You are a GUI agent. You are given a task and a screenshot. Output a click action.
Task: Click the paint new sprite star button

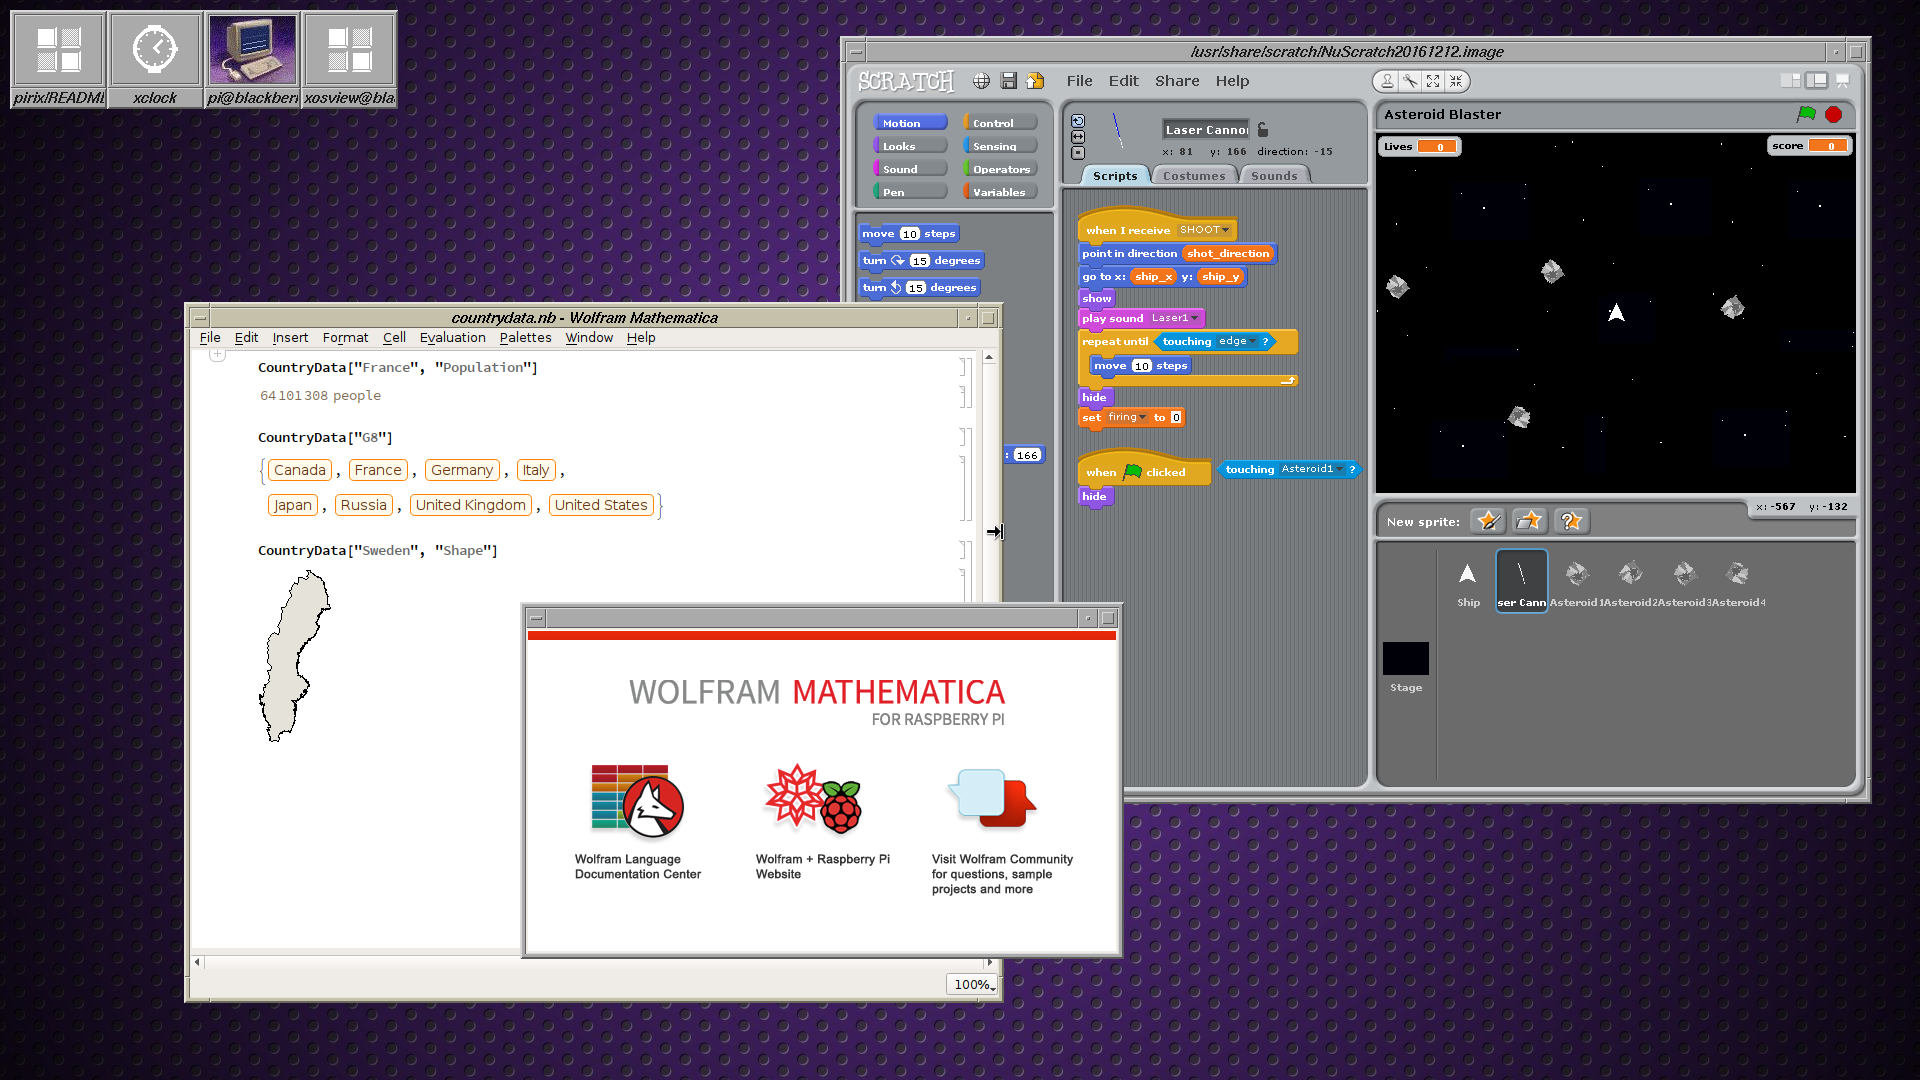(x=1488, y=521)
